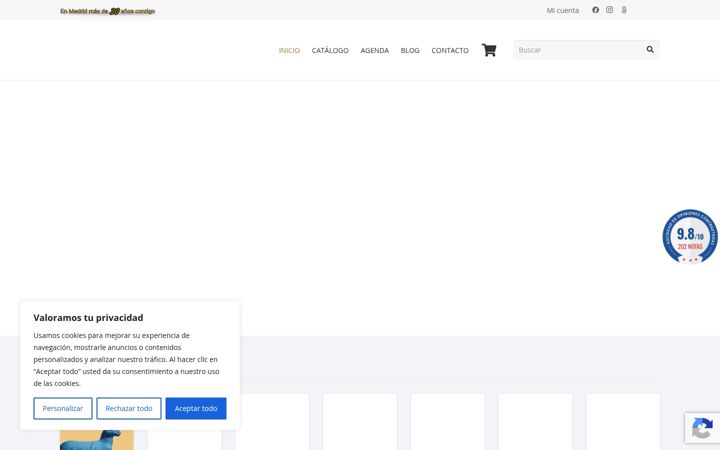Open the shopping cart icon

[x=489, y=50]
